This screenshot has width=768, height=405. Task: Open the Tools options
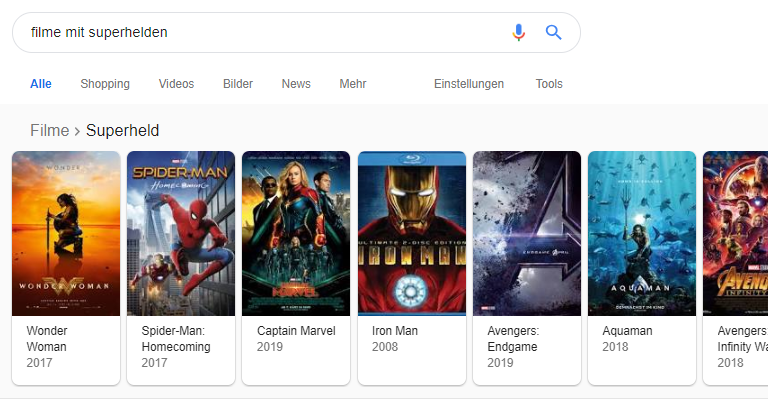[549, 84]
